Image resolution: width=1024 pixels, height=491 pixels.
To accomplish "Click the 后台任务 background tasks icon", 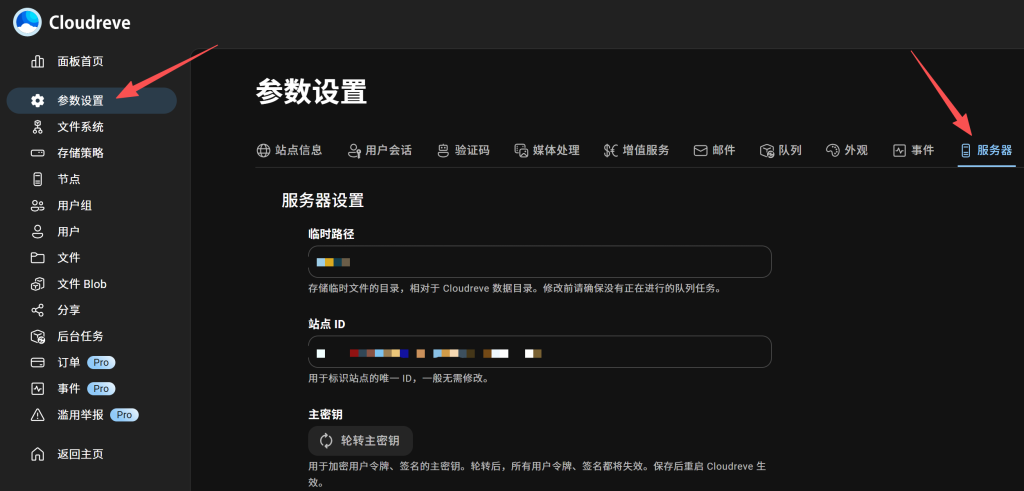I will coord(38,336).
